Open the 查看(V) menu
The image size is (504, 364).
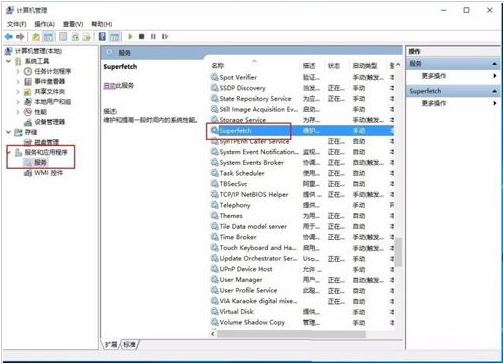point(73,24)
